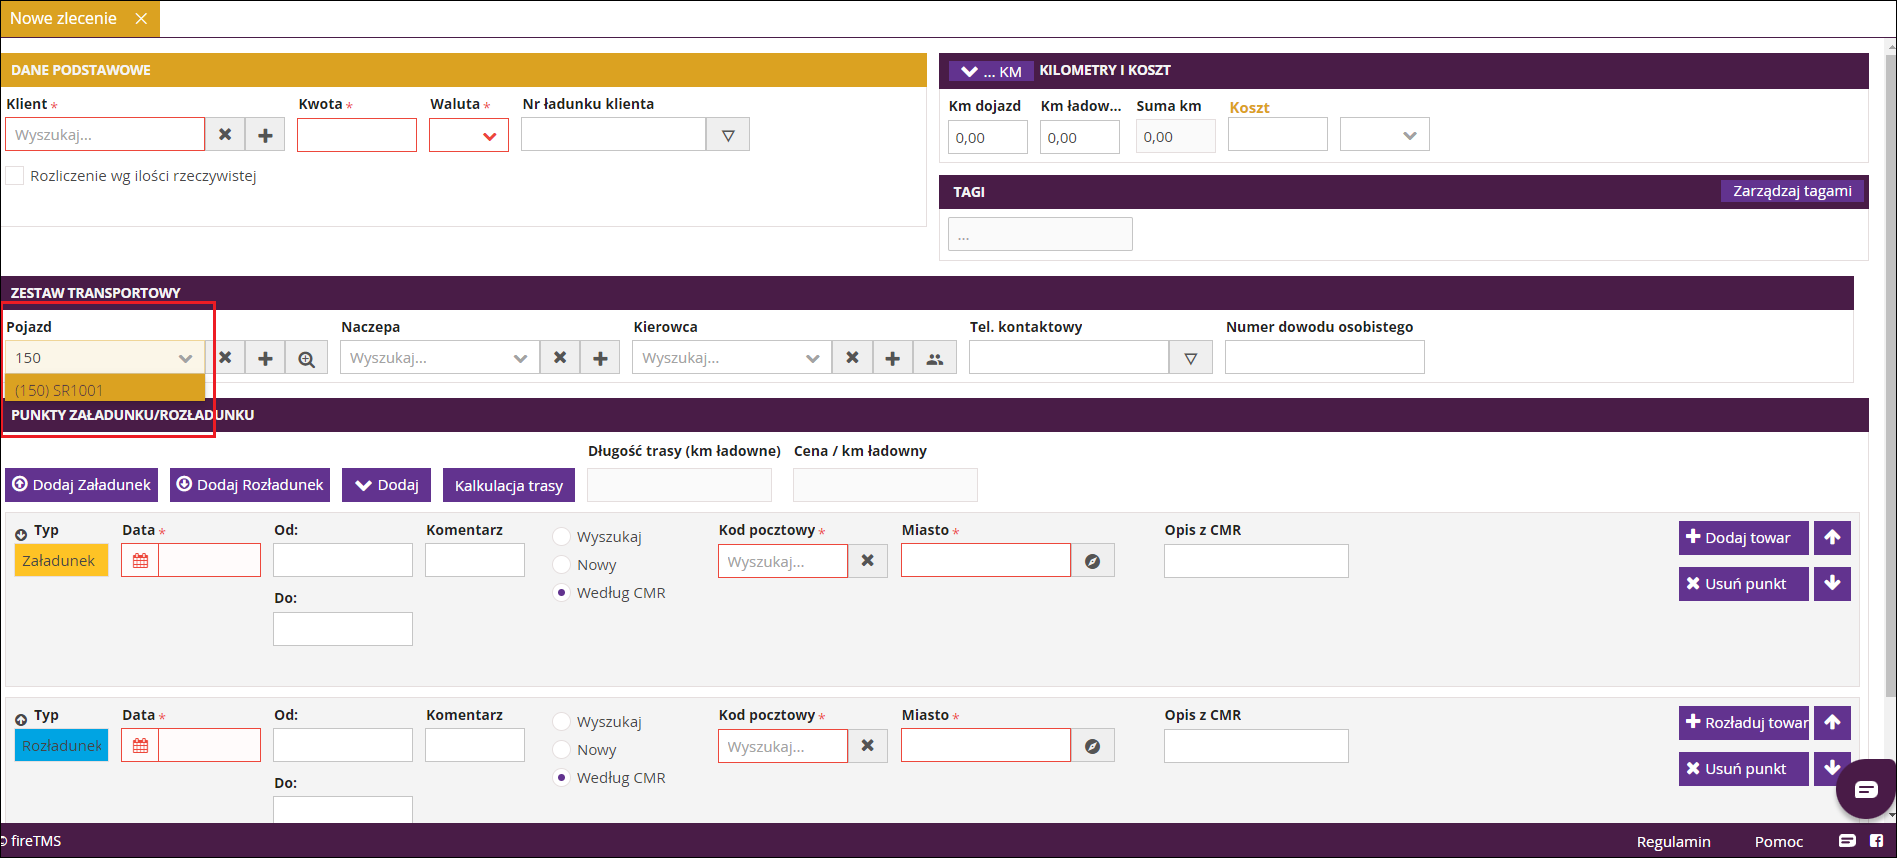
Task: Open Tel. kontaktowy filter icon
Action: tap(1191, 358)
